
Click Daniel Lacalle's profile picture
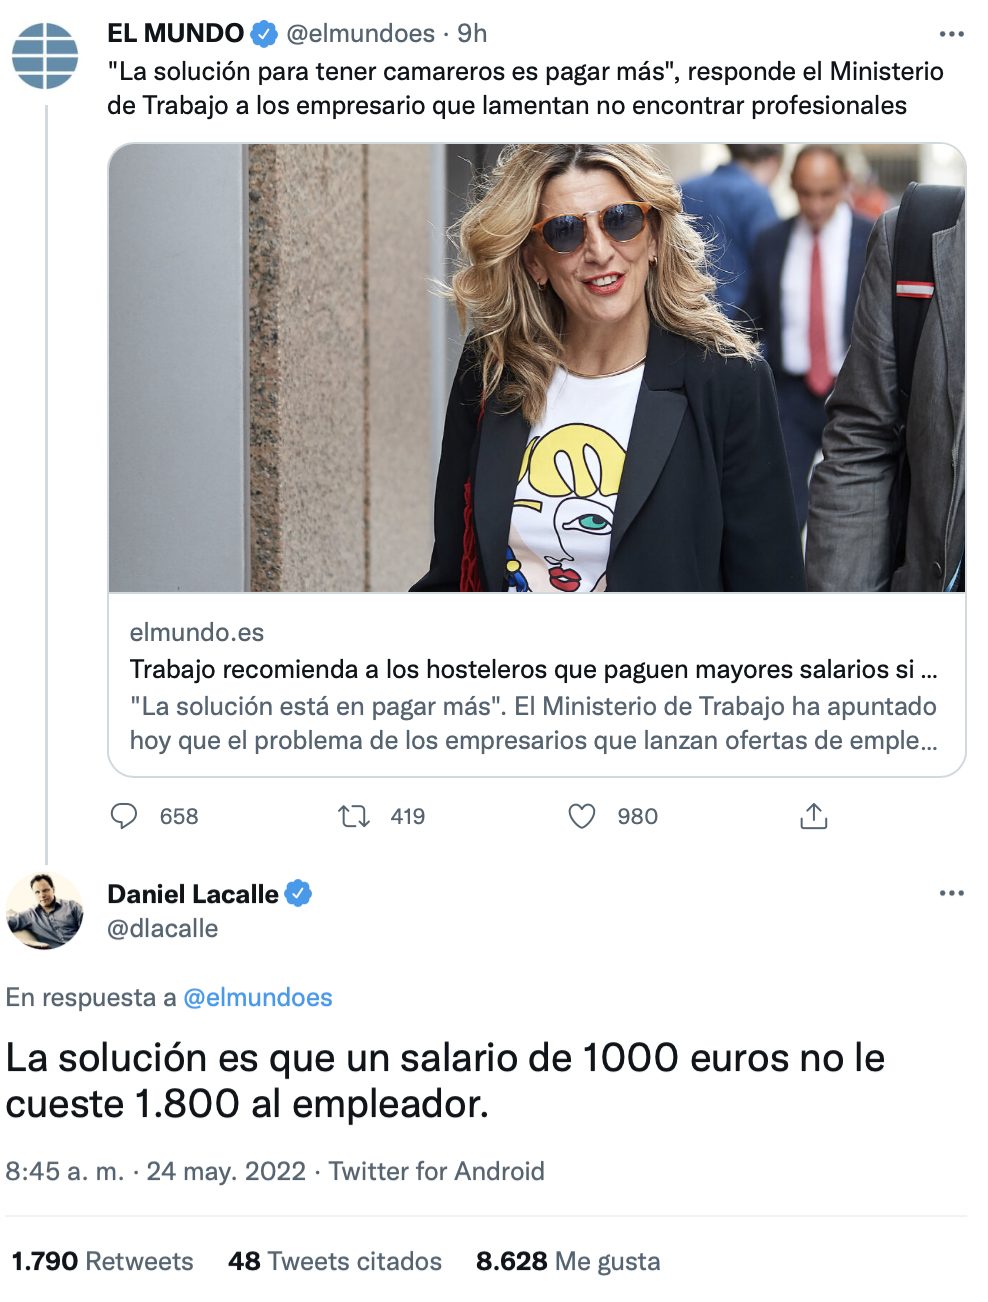point(45,911)
